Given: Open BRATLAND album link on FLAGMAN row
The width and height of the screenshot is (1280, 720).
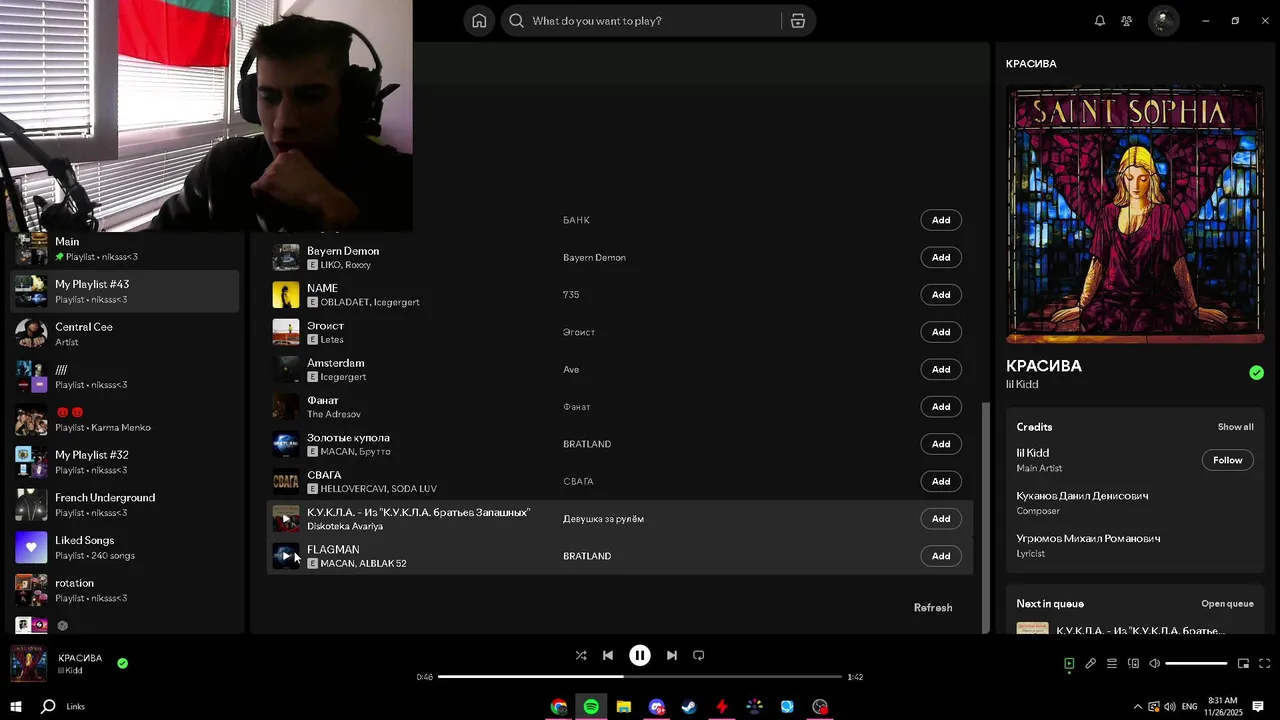Looking at the screenshot, I should click(587, 556).
